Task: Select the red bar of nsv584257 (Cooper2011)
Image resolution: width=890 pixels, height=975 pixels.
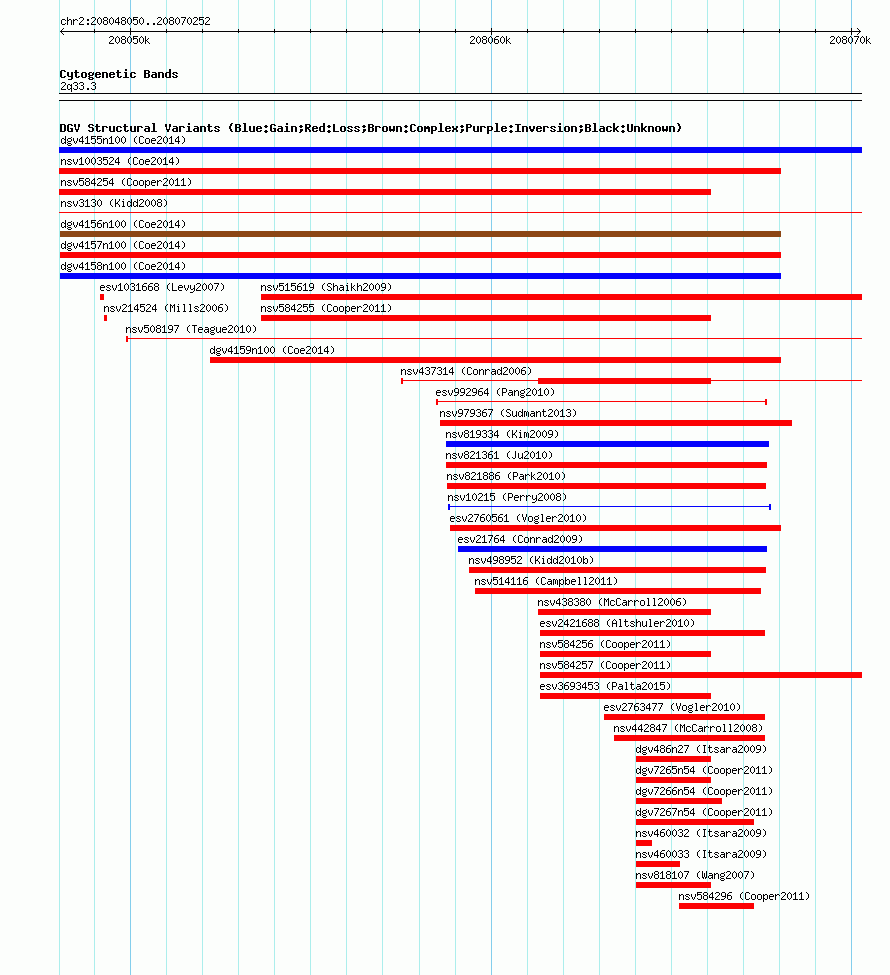Action: (701, 675)
